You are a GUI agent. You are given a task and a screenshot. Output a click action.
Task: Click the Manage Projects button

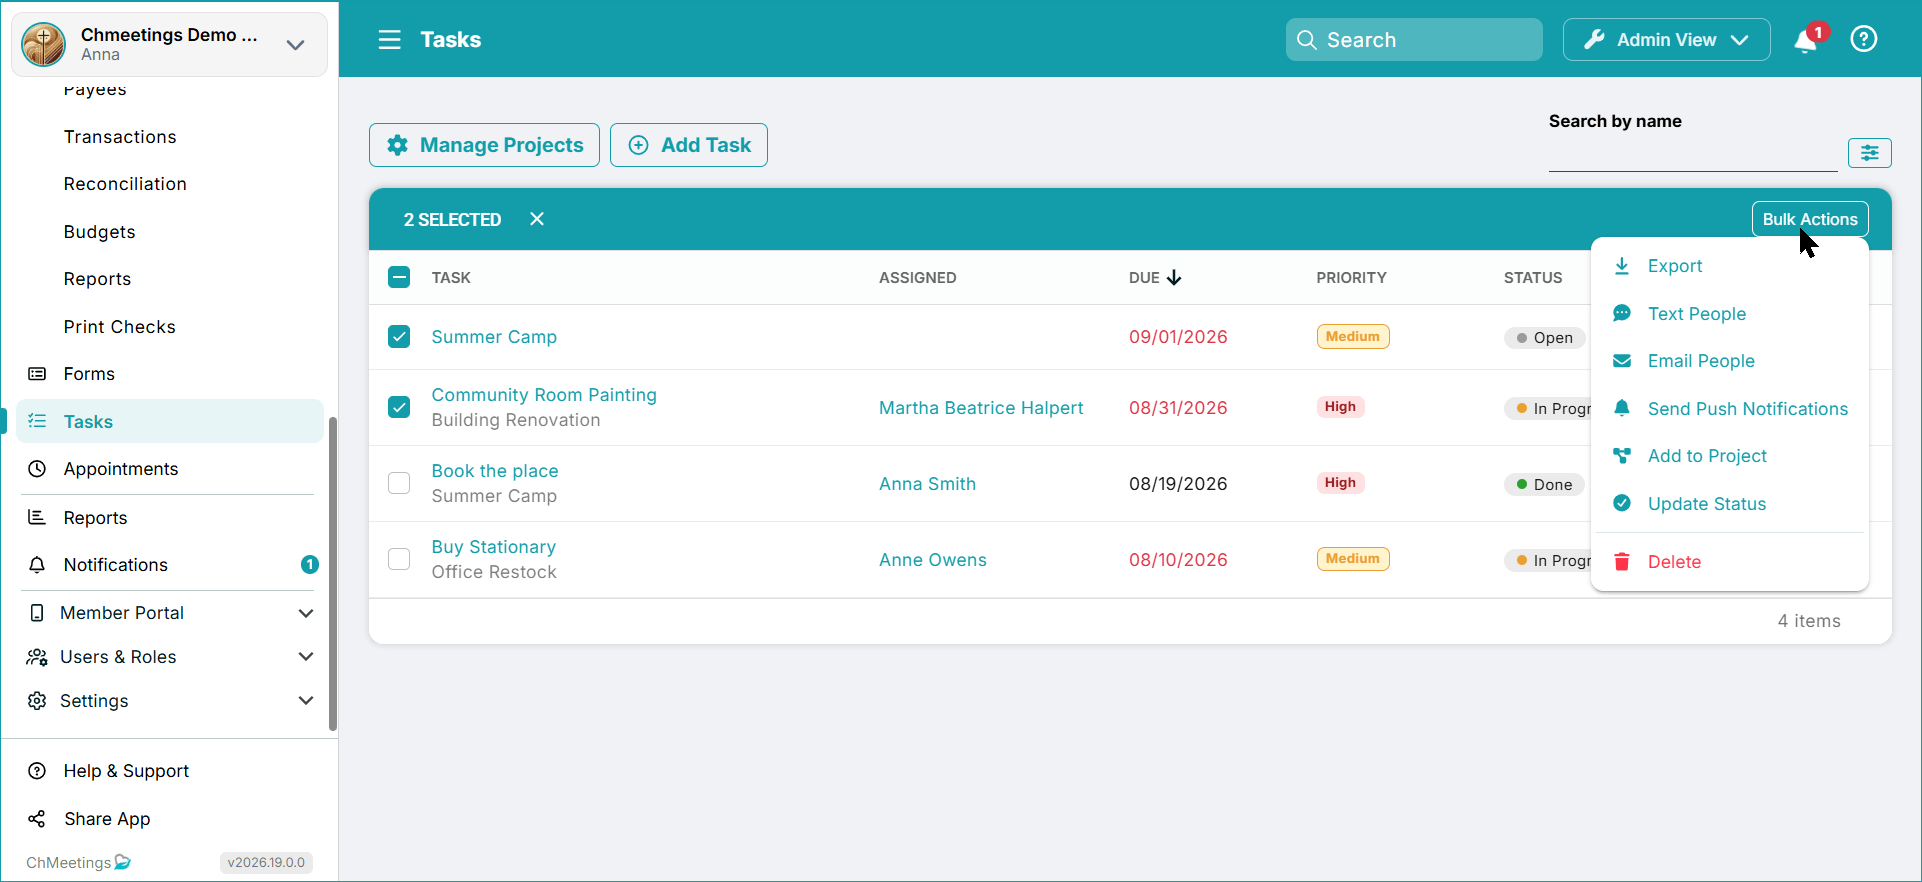(484, 145)
